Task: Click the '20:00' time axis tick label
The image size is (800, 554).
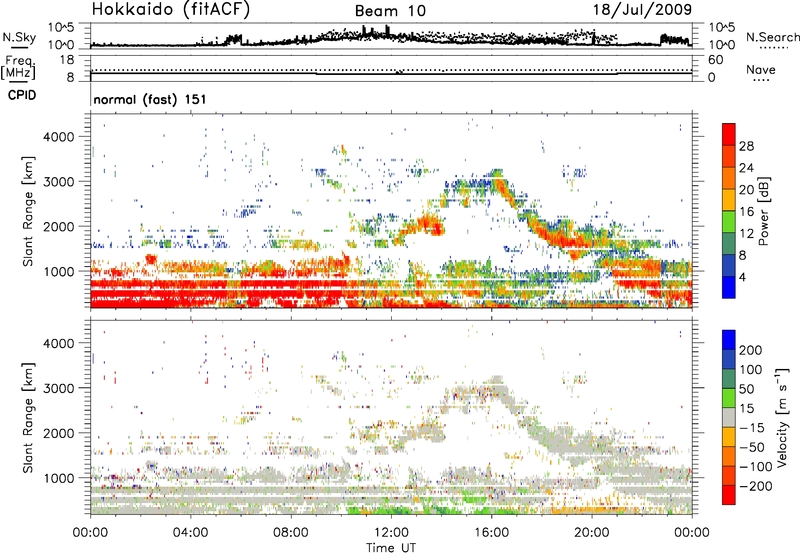Action: pos(592,533)
